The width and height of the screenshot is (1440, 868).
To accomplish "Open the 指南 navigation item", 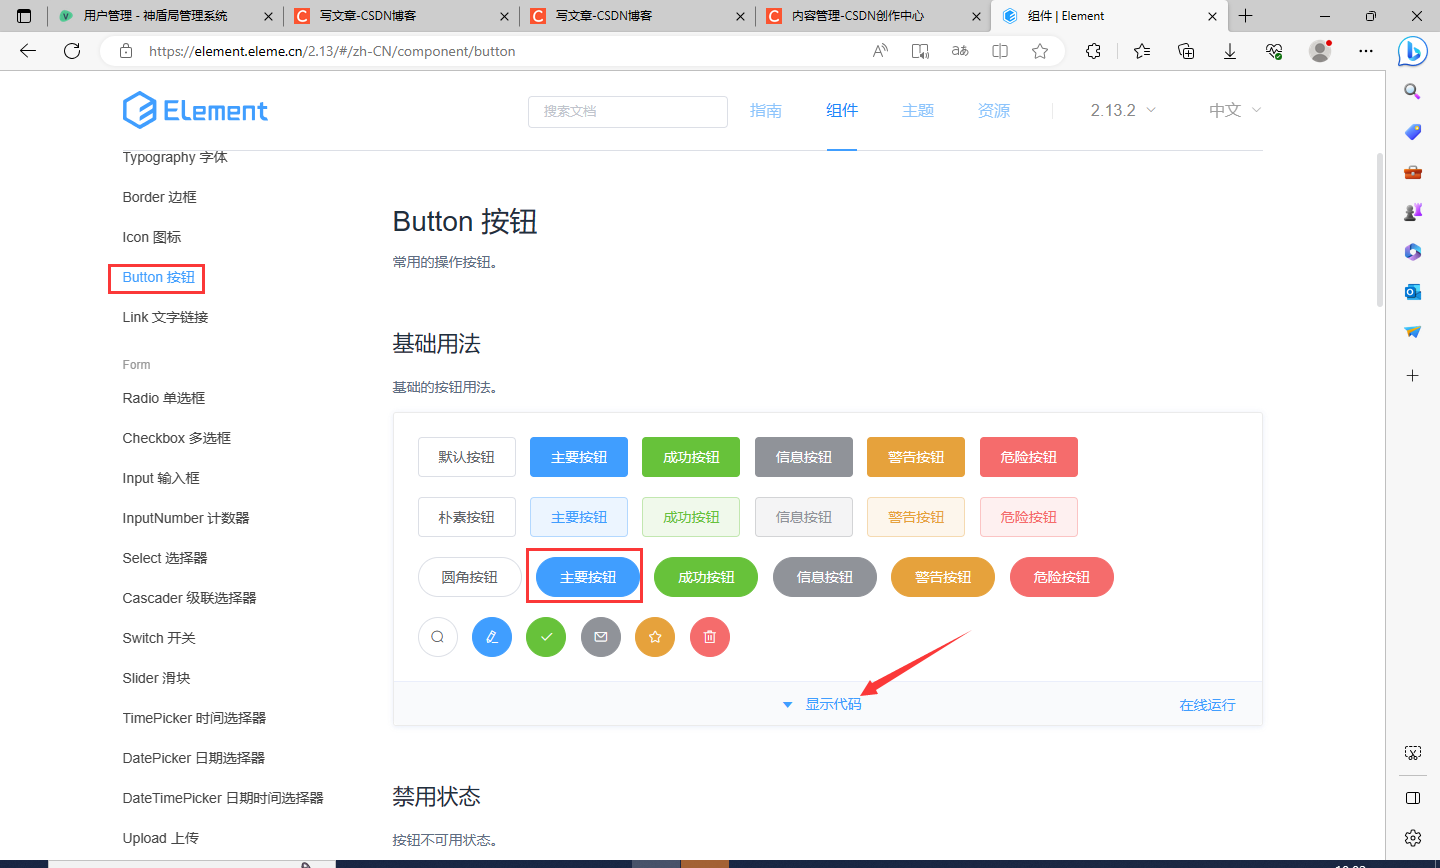I will coord(766,110).
